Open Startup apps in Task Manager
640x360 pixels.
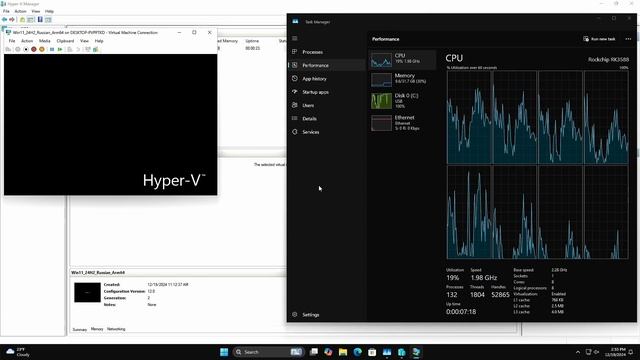click(x=327, y=92)
